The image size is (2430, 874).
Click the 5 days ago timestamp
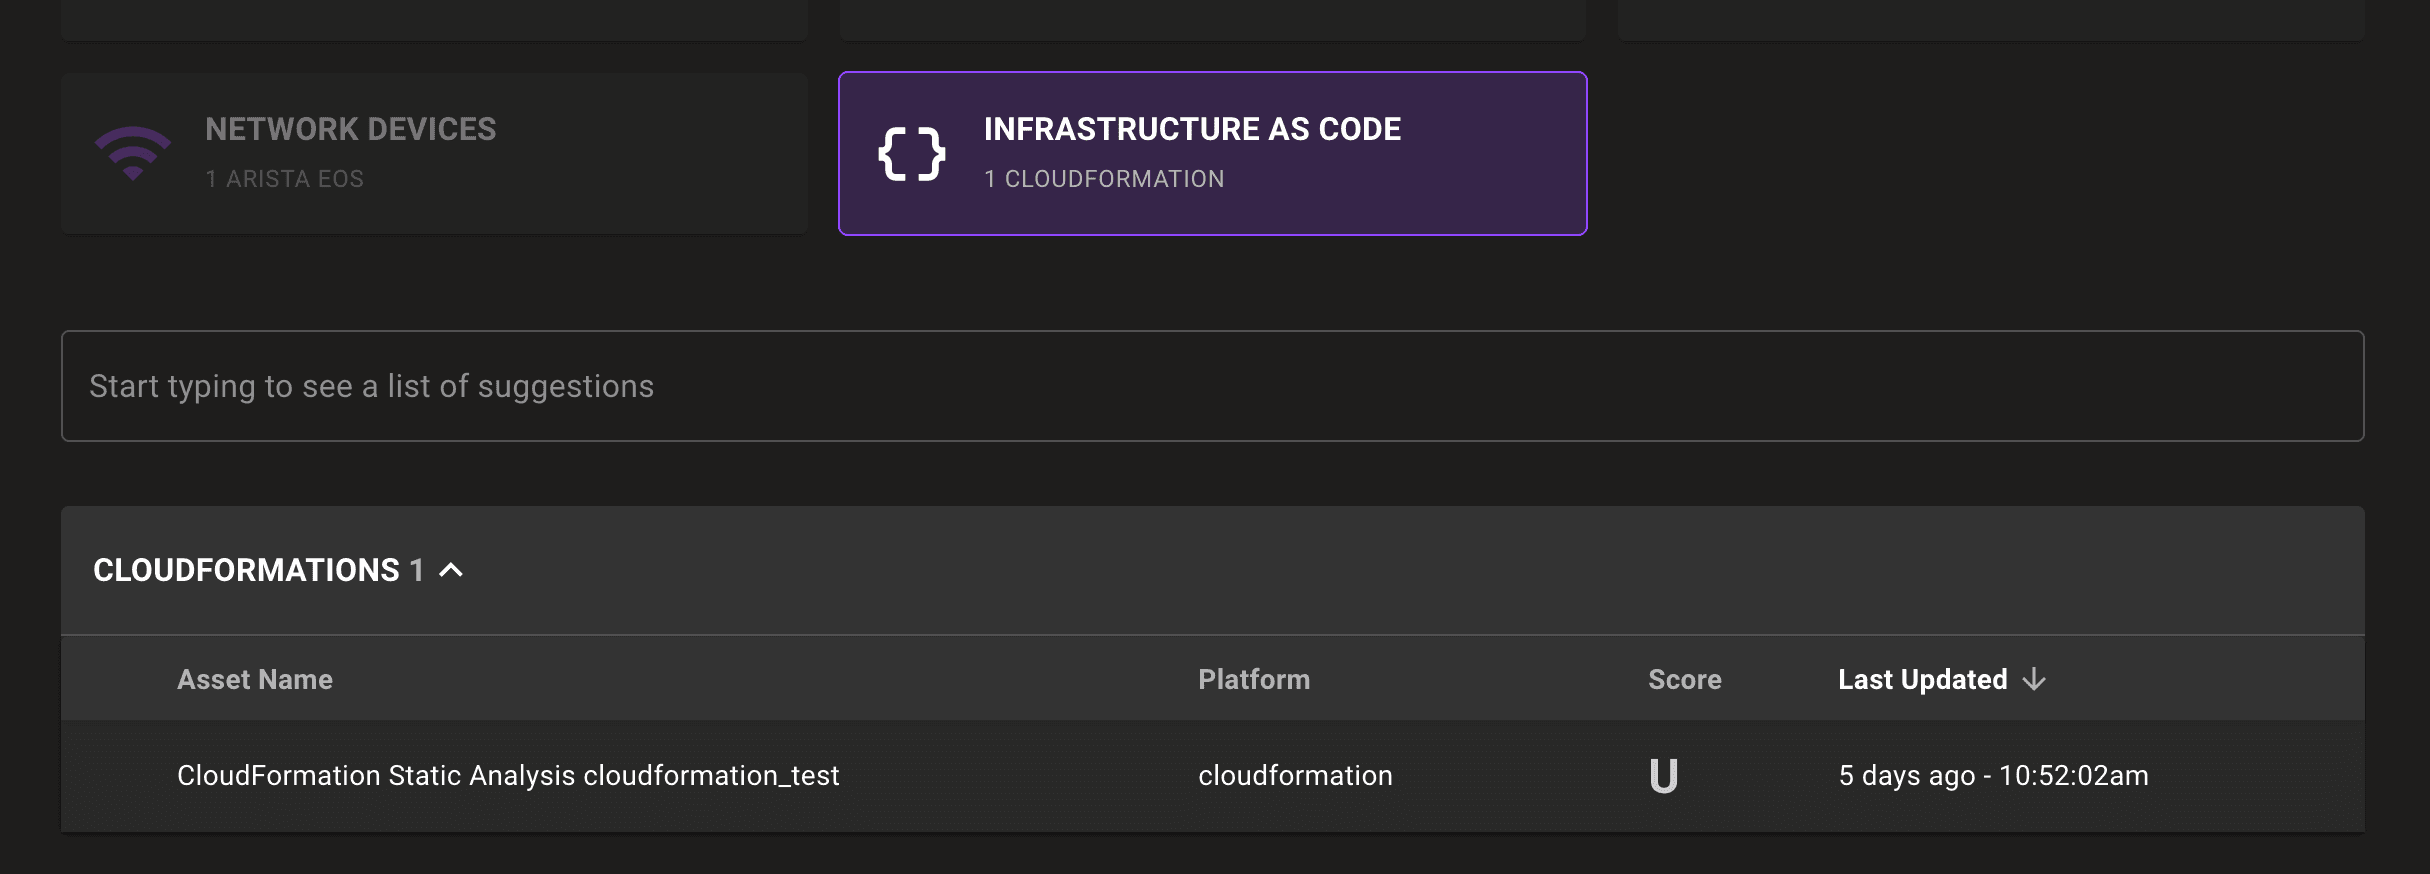tap(1993, 776)
